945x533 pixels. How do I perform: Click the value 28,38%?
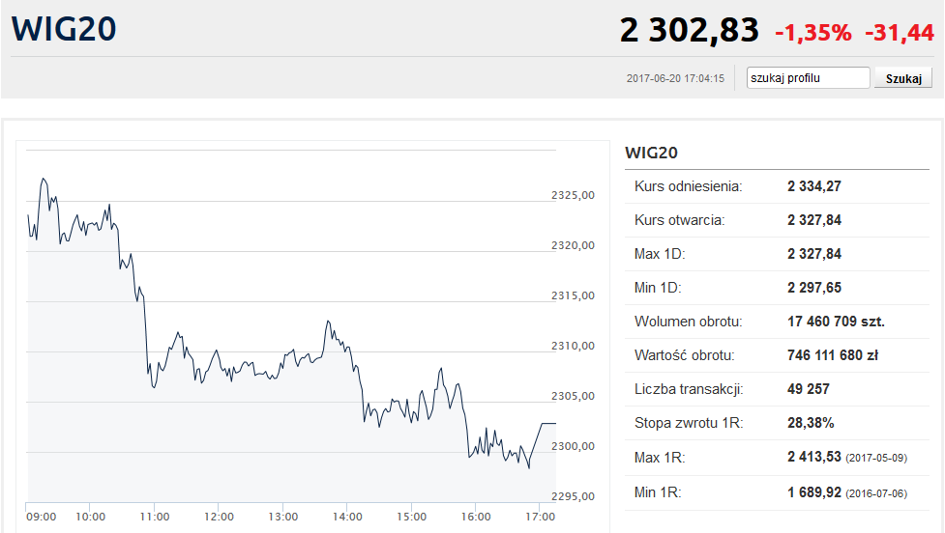point(811,423)
